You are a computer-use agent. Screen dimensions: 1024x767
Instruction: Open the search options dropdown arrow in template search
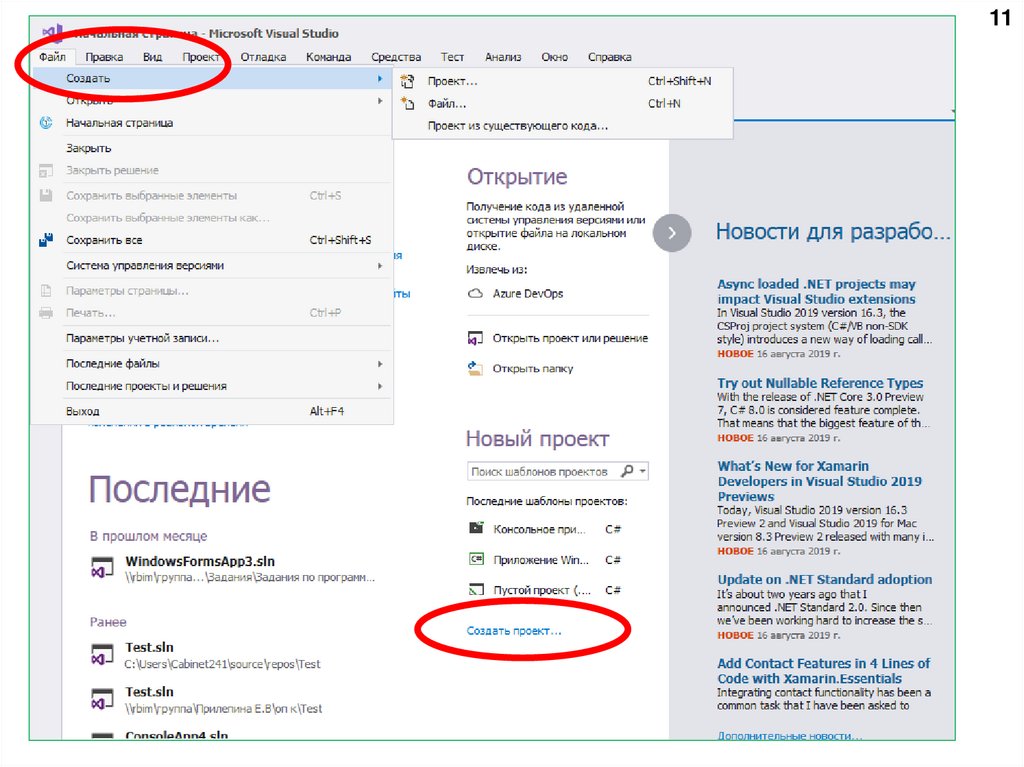(643, 471)
